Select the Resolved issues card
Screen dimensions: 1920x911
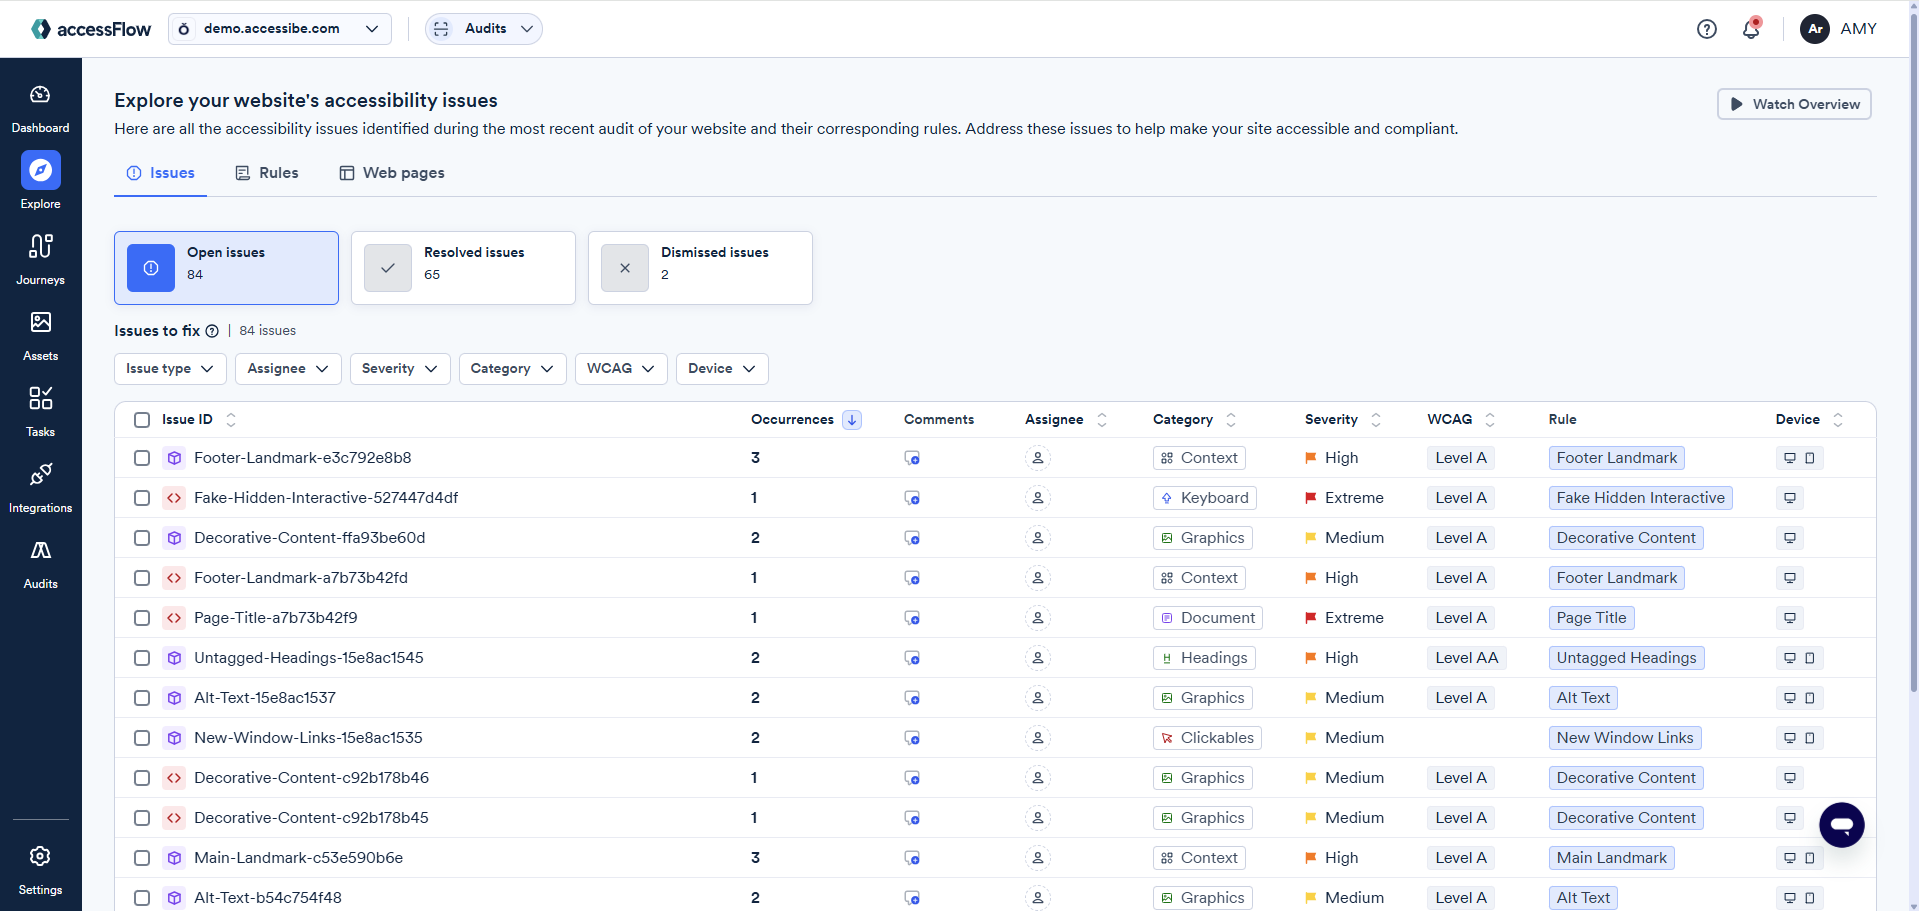coord(463,268)
